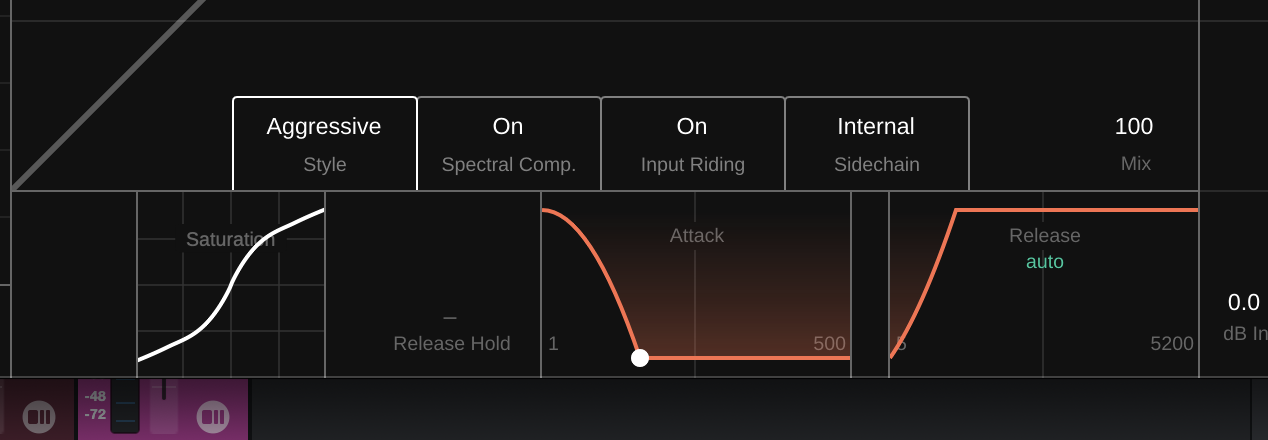Open the Aggressive Style selector
This screenshot has width=1268, height=440.
pos(324,143)
